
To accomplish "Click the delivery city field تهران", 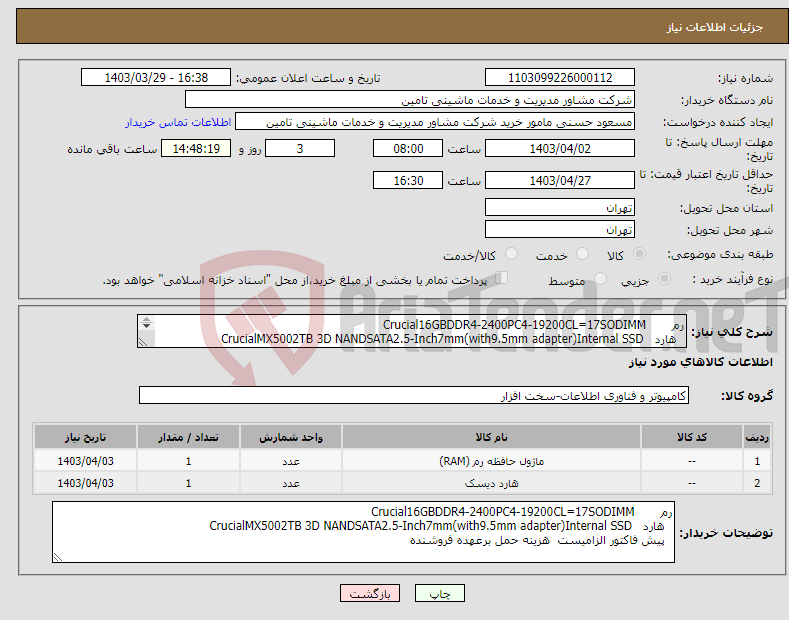I will point(560,229).
